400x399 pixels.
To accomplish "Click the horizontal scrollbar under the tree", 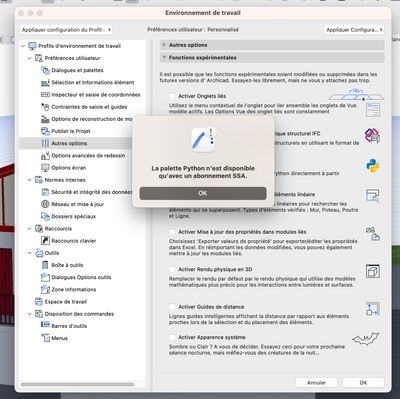I will pyautogui.click(x=77, y=384).
